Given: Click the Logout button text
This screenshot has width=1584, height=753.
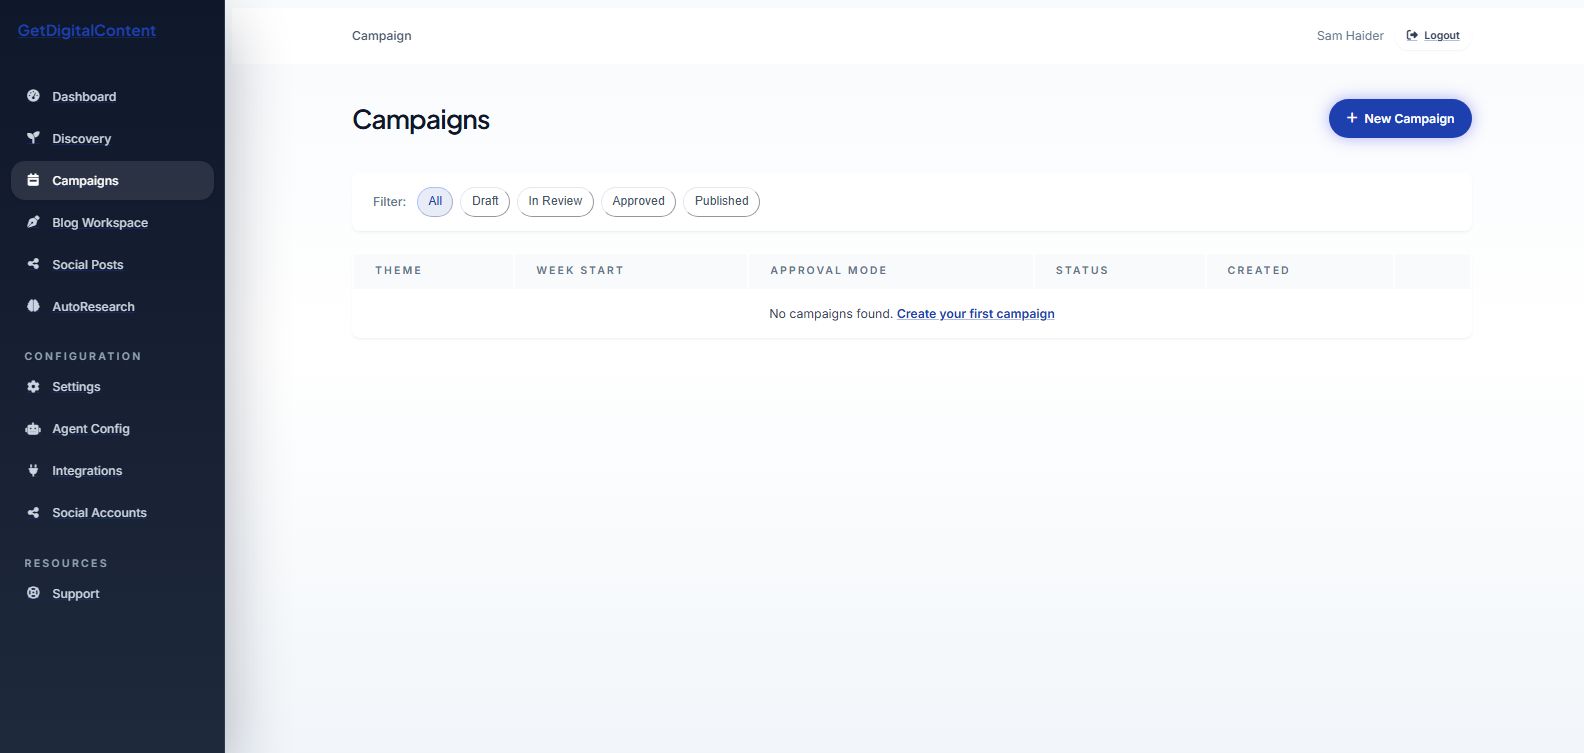Looking at the screenshot, I should 1442,35.
